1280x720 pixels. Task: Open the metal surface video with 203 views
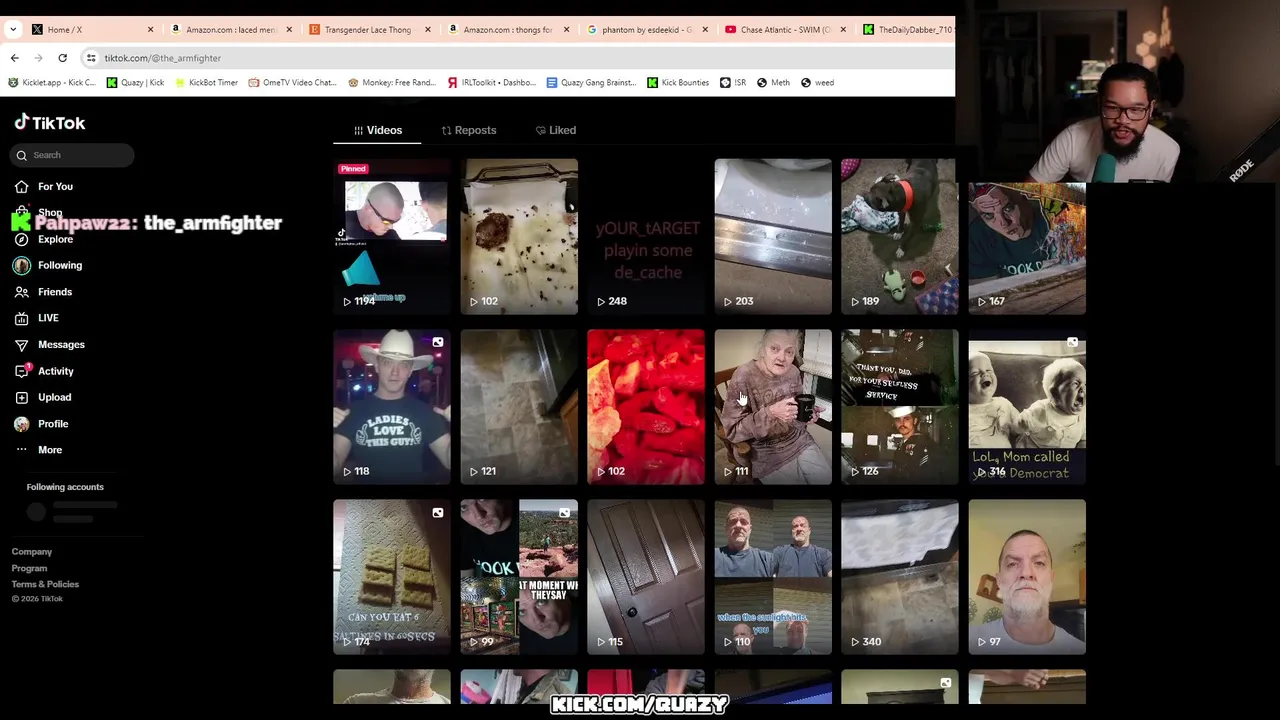pos(773,236)
